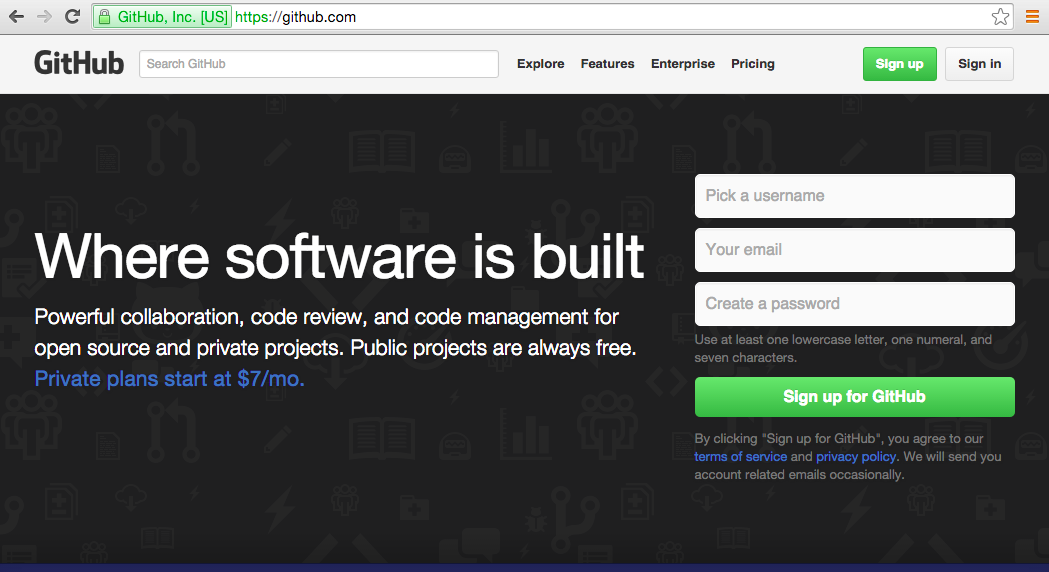
Task: Focus the Search GitHub field
Action: [x=318, y=64]
